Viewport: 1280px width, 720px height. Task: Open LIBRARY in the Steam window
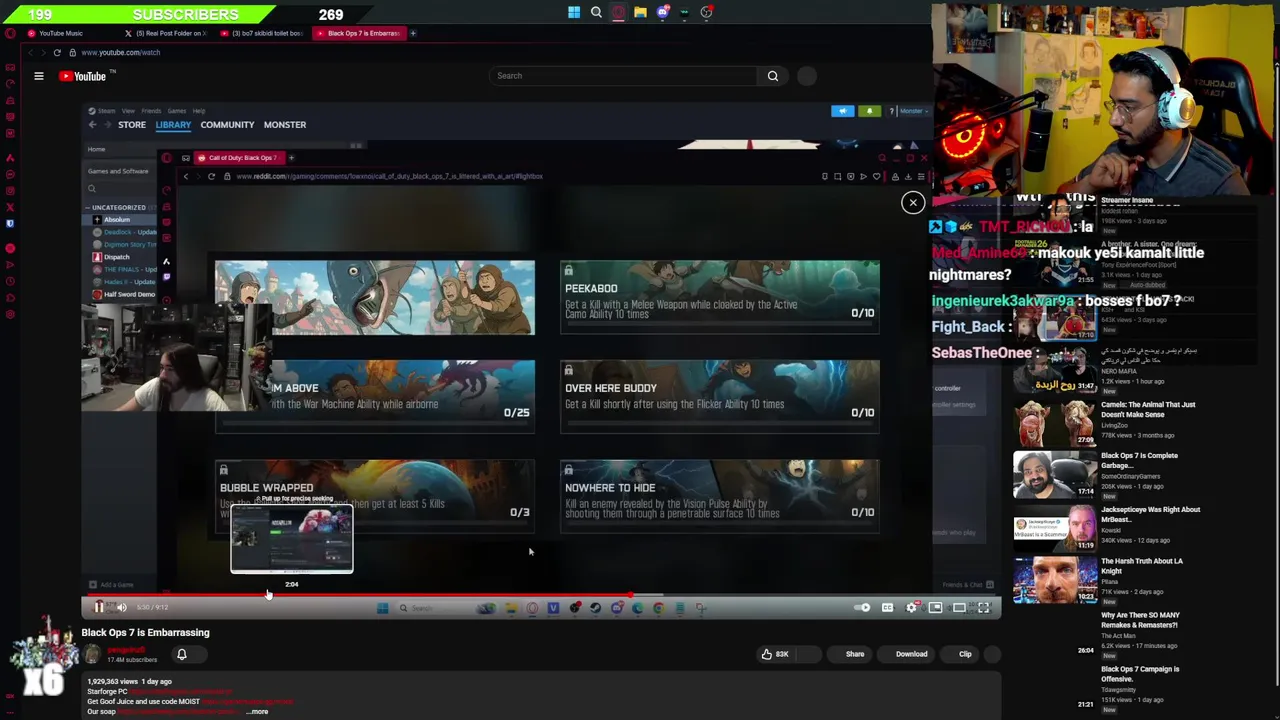[x=173, y=125]
